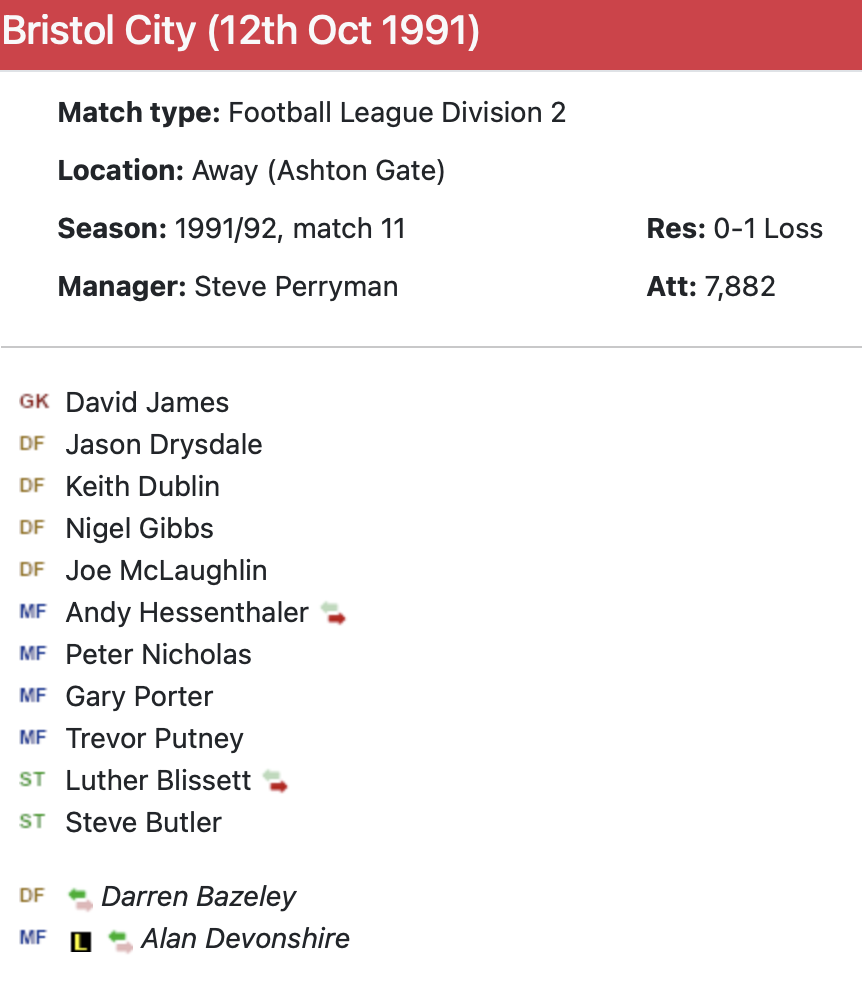Screen dimensions: 862x982
Task: Click DF position icon next to Darren Bazeley
Action: [x=33, y=896]
